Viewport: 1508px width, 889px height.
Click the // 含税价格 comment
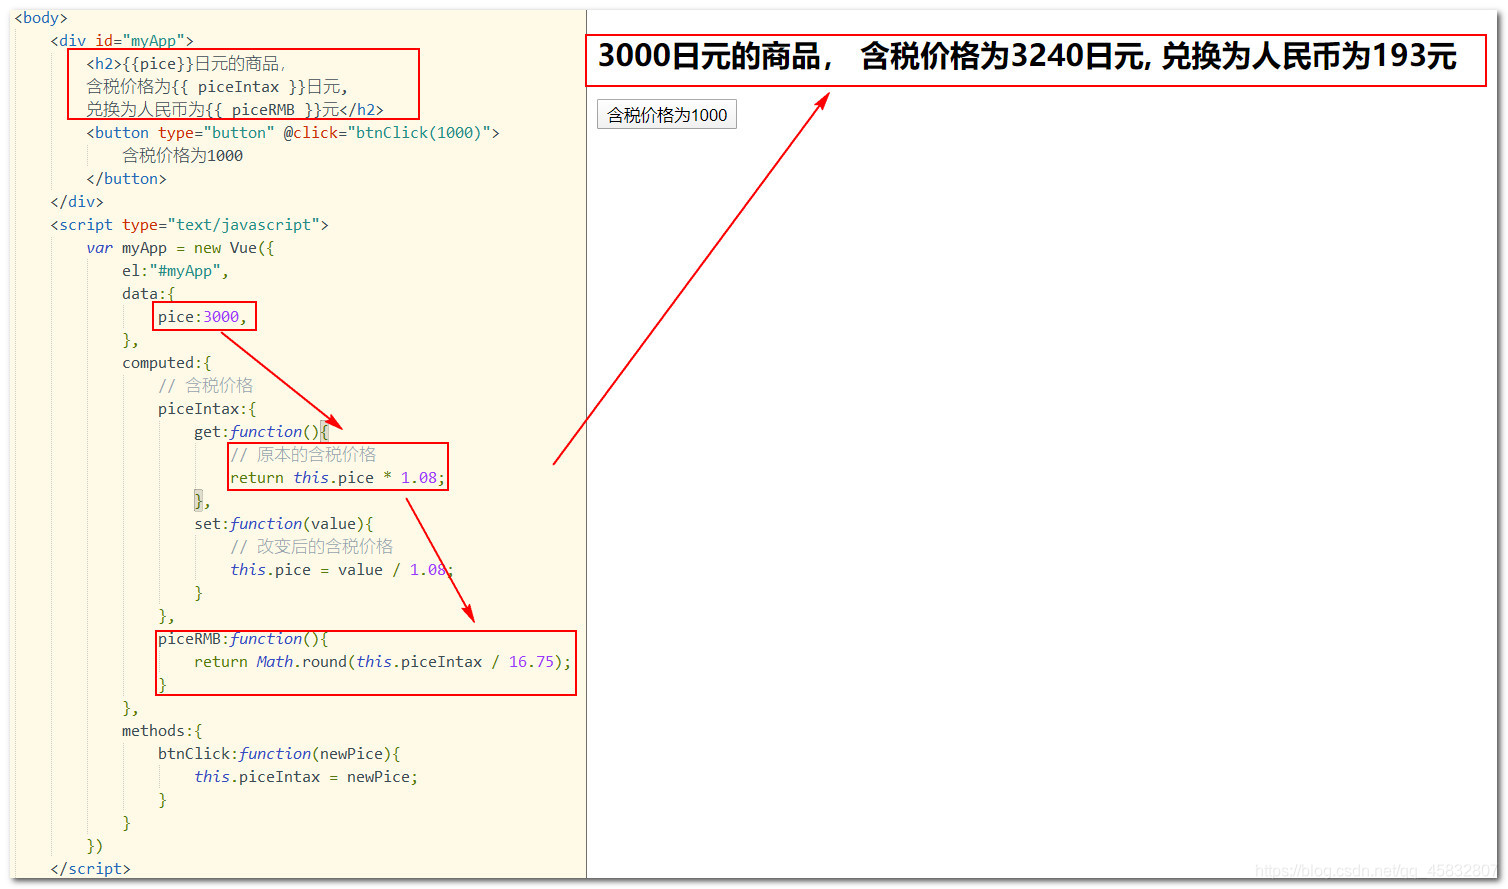coord(205,386)
